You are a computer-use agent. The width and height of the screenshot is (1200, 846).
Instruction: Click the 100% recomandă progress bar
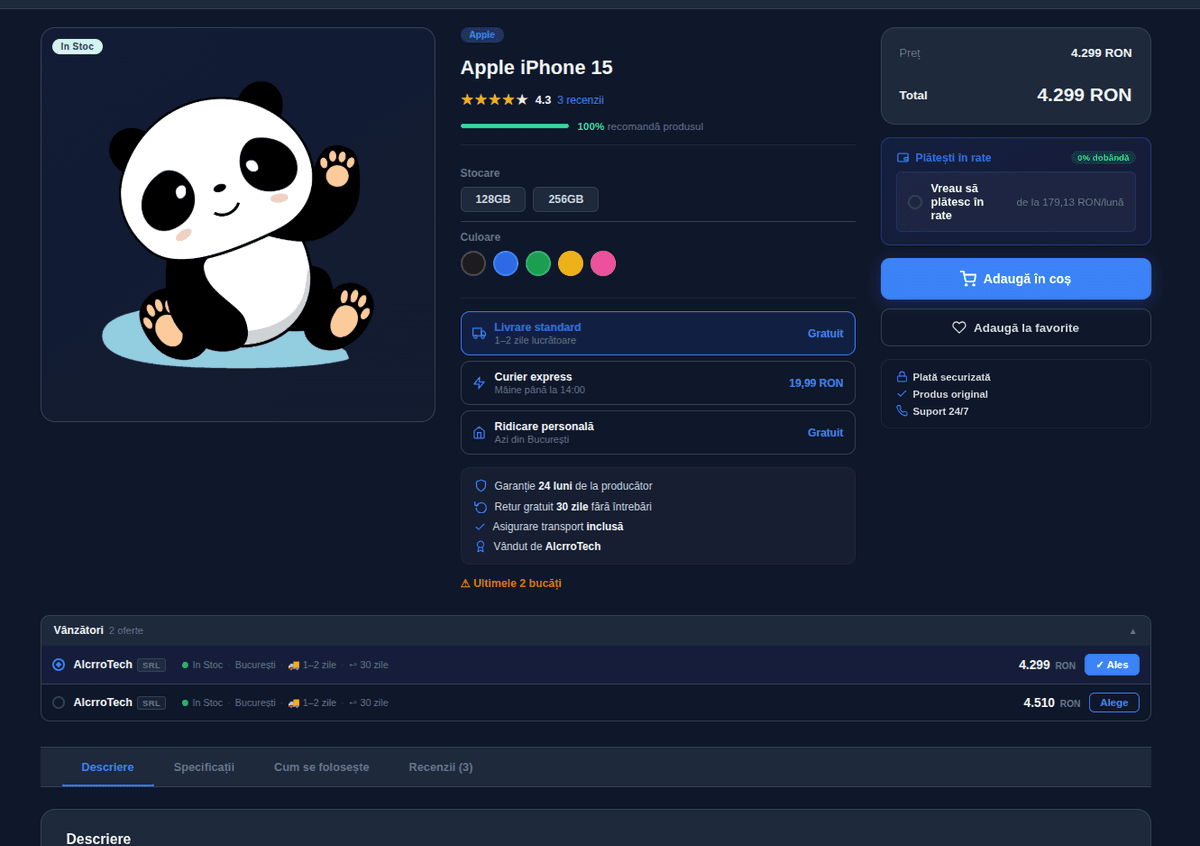pyautogui.click(x=515, y=126)
